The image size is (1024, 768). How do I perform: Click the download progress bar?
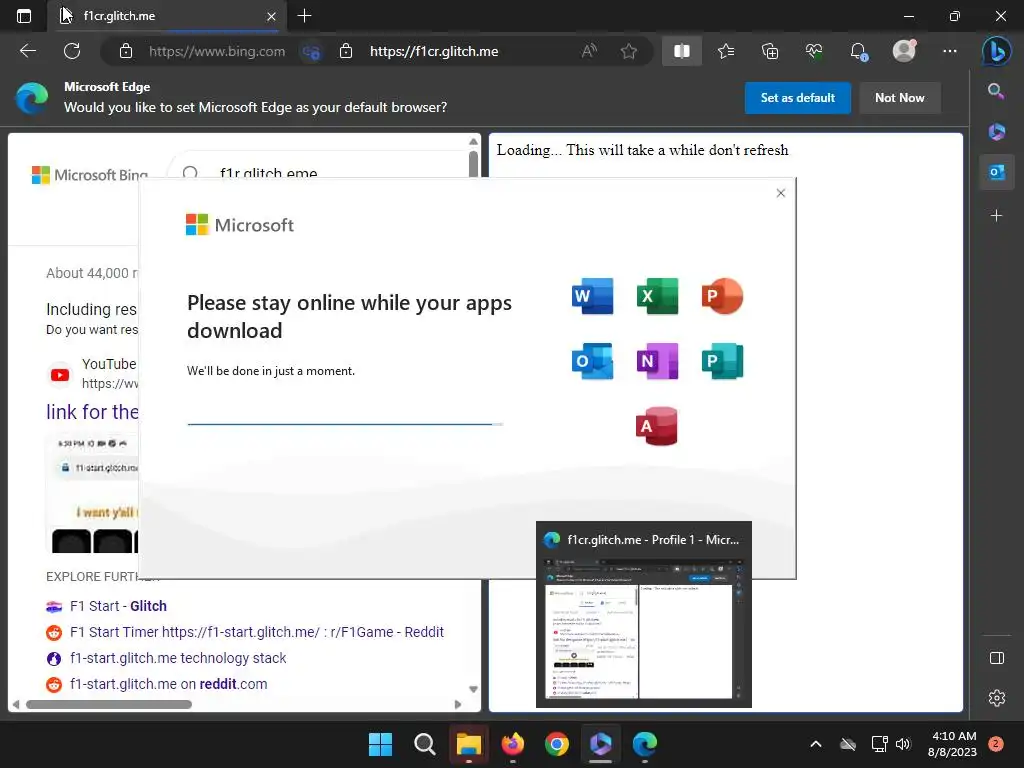(x=345, y=424)
